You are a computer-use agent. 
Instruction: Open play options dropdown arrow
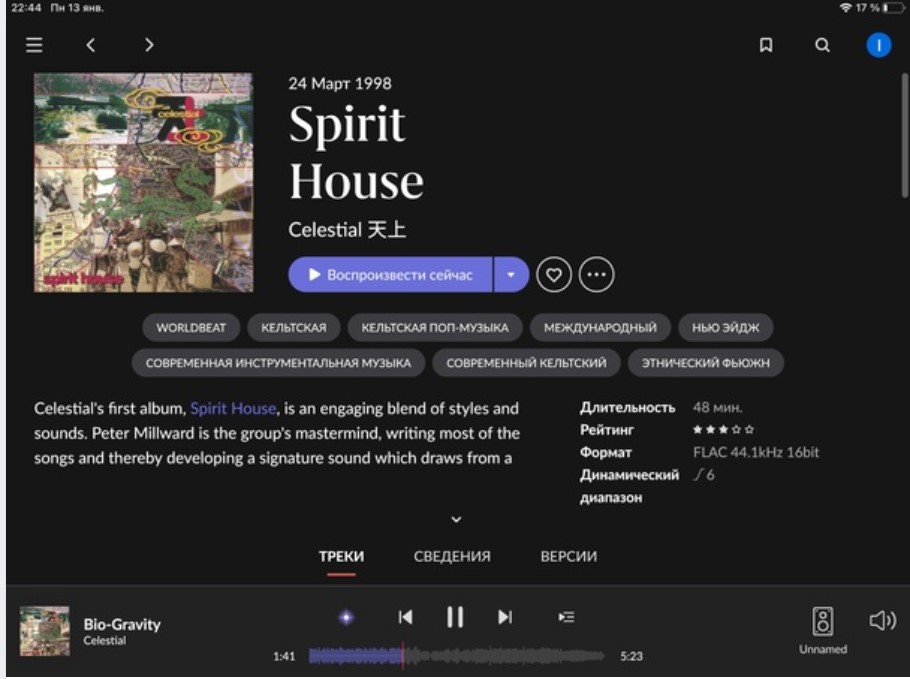click(x=511, y=275)
